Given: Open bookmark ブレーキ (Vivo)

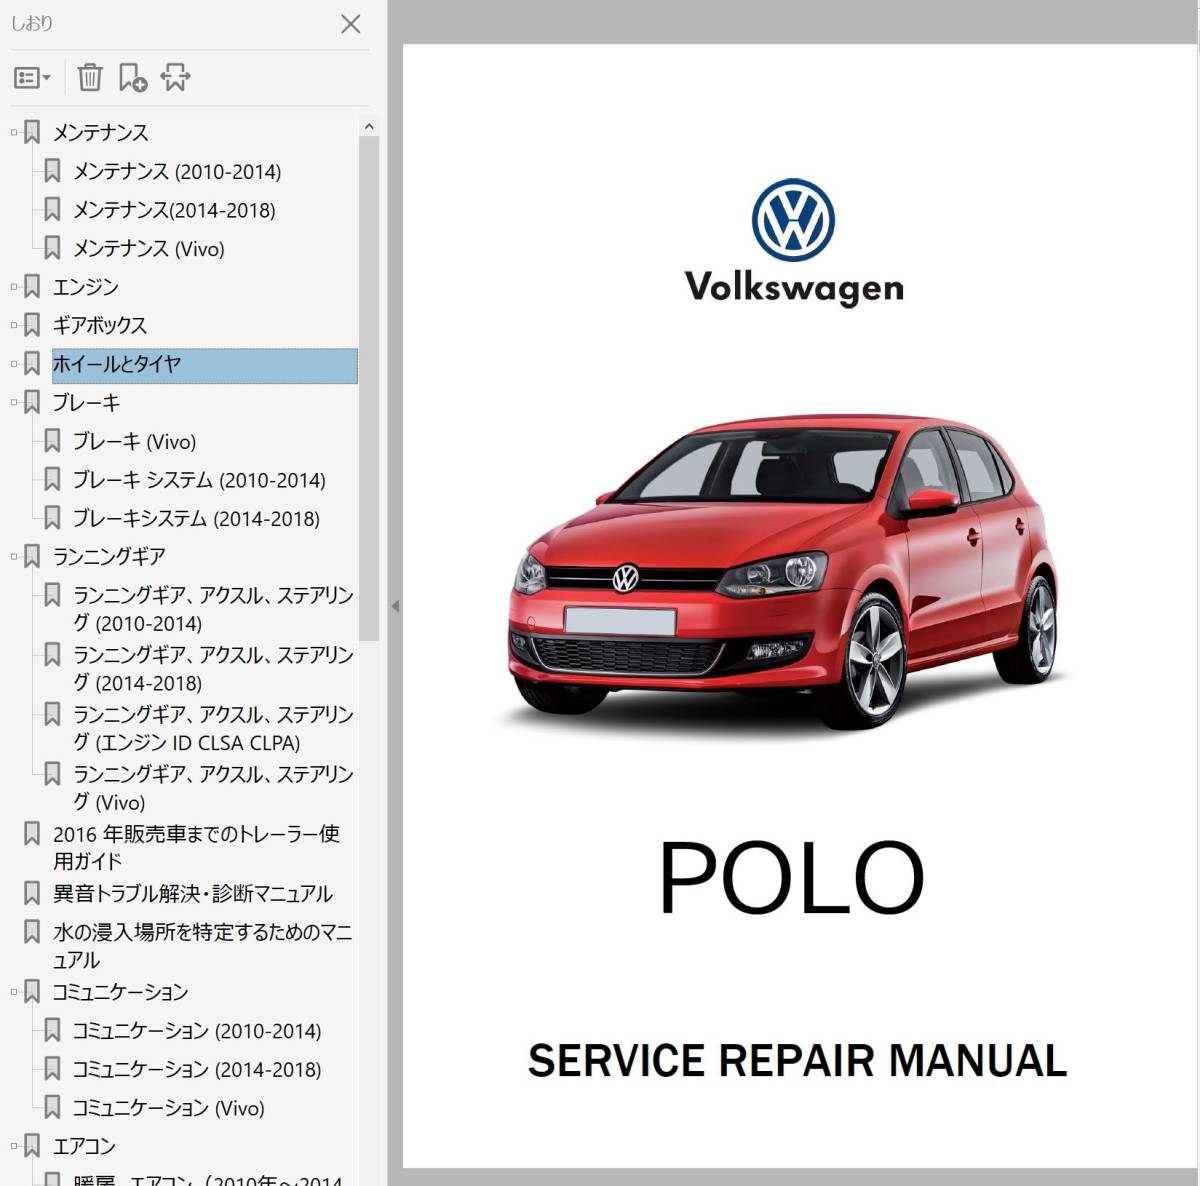Looking at the screenshot, I should coord(134,442).
